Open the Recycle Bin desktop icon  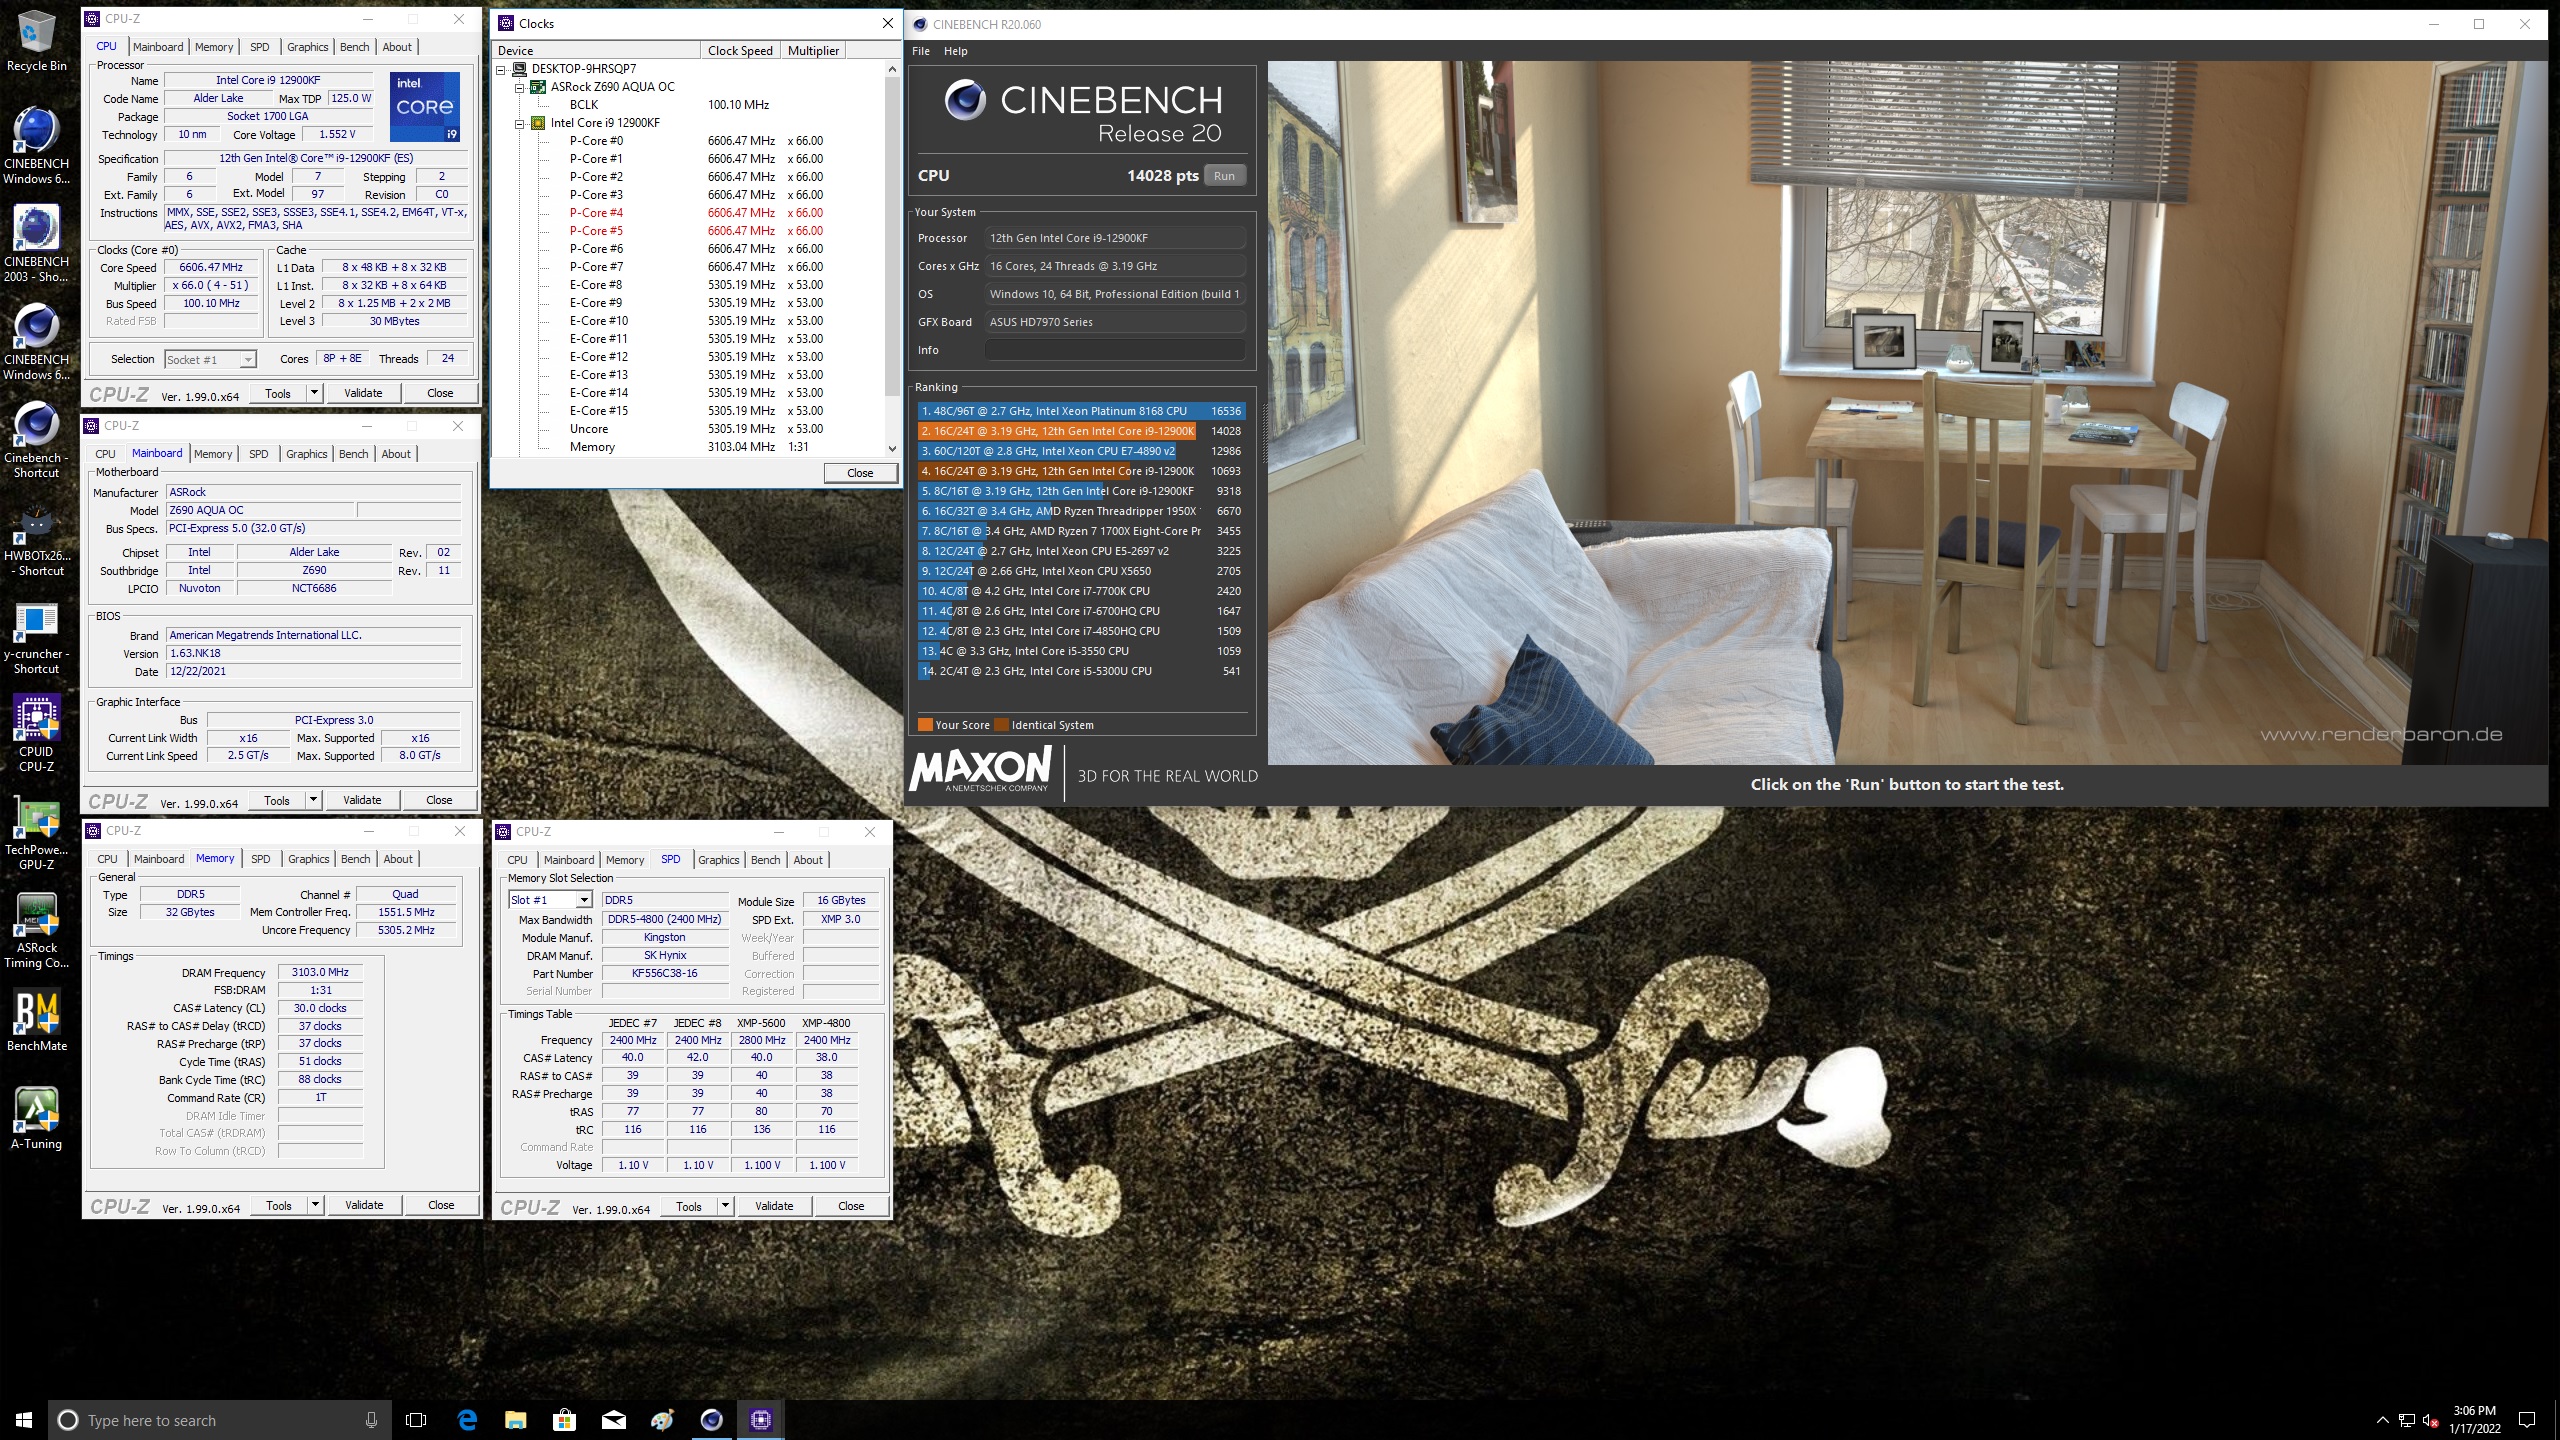tap(36, 41)
